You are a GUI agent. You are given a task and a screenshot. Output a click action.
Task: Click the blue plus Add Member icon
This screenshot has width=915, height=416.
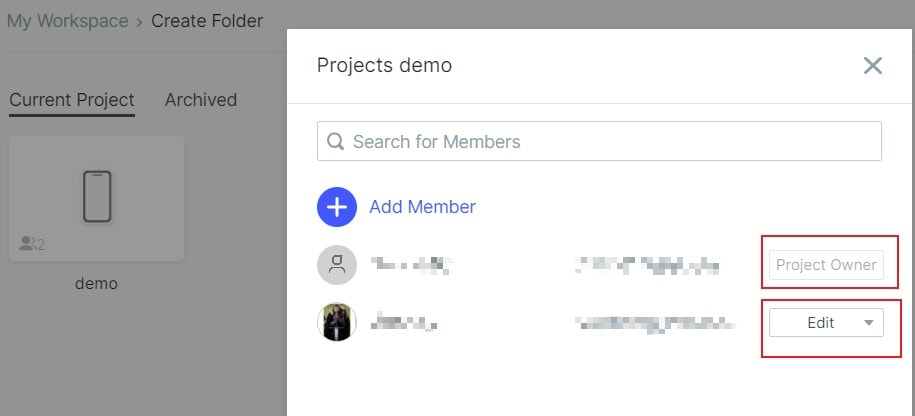337,207
